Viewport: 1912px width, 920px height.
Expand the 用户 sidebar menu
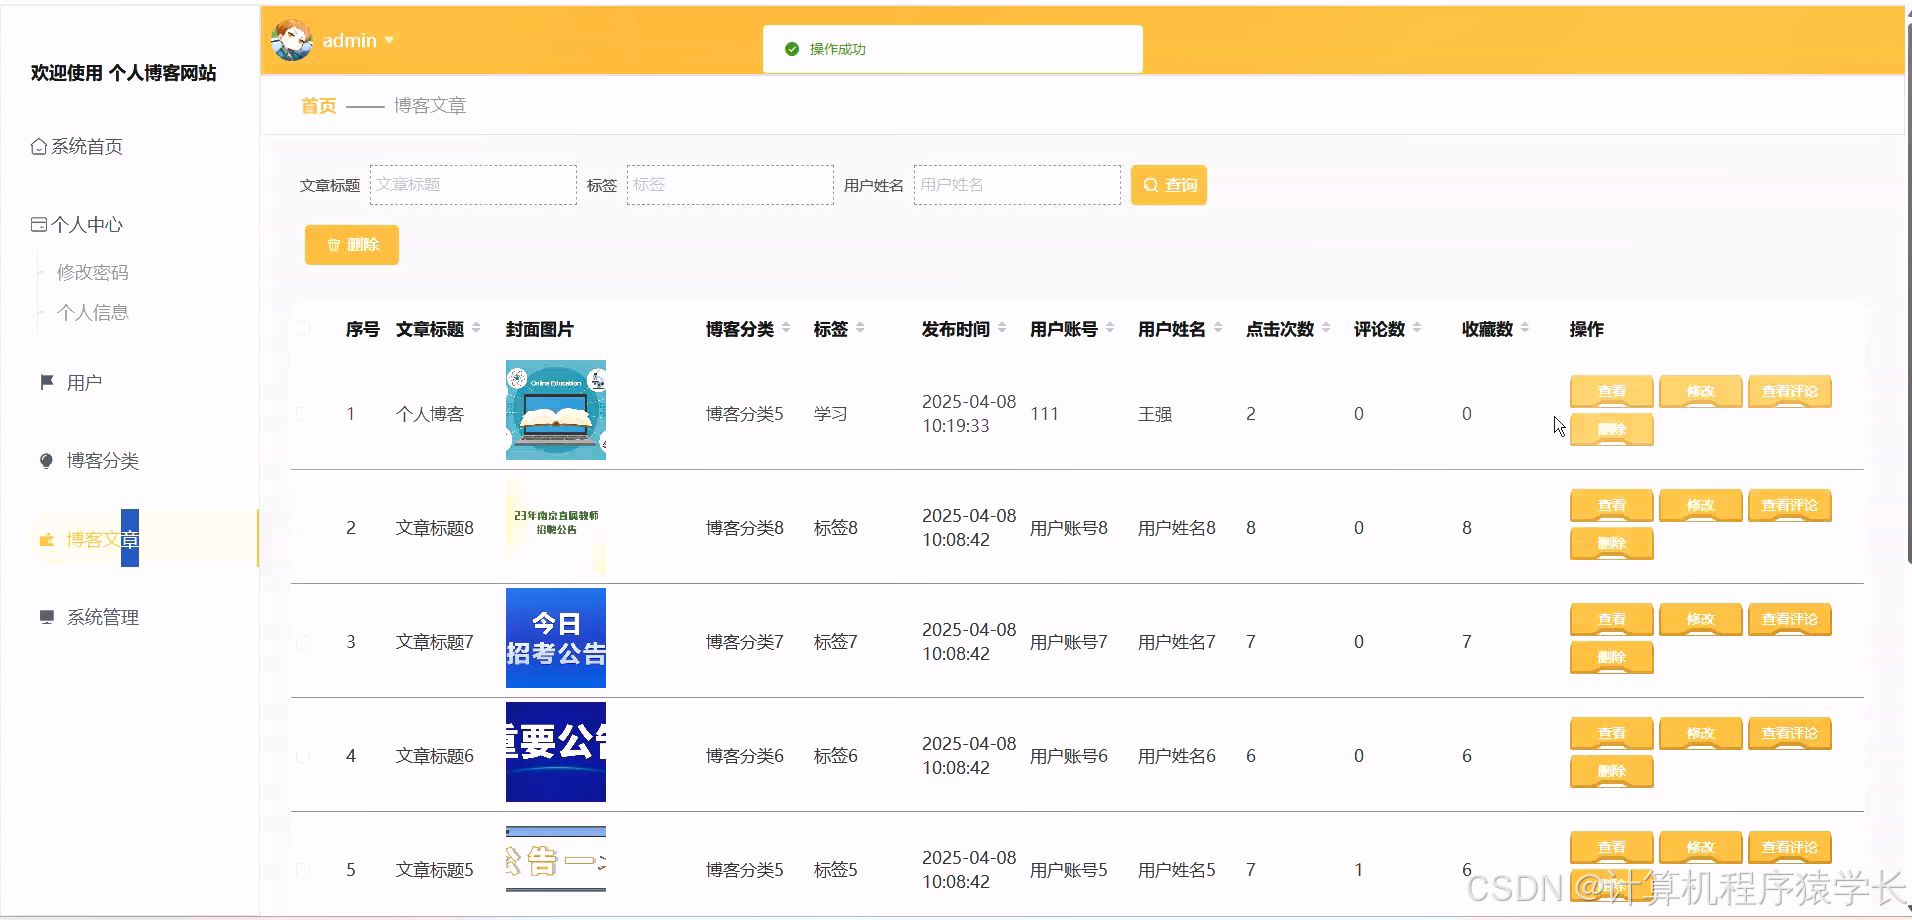click(x=84, y=382)
